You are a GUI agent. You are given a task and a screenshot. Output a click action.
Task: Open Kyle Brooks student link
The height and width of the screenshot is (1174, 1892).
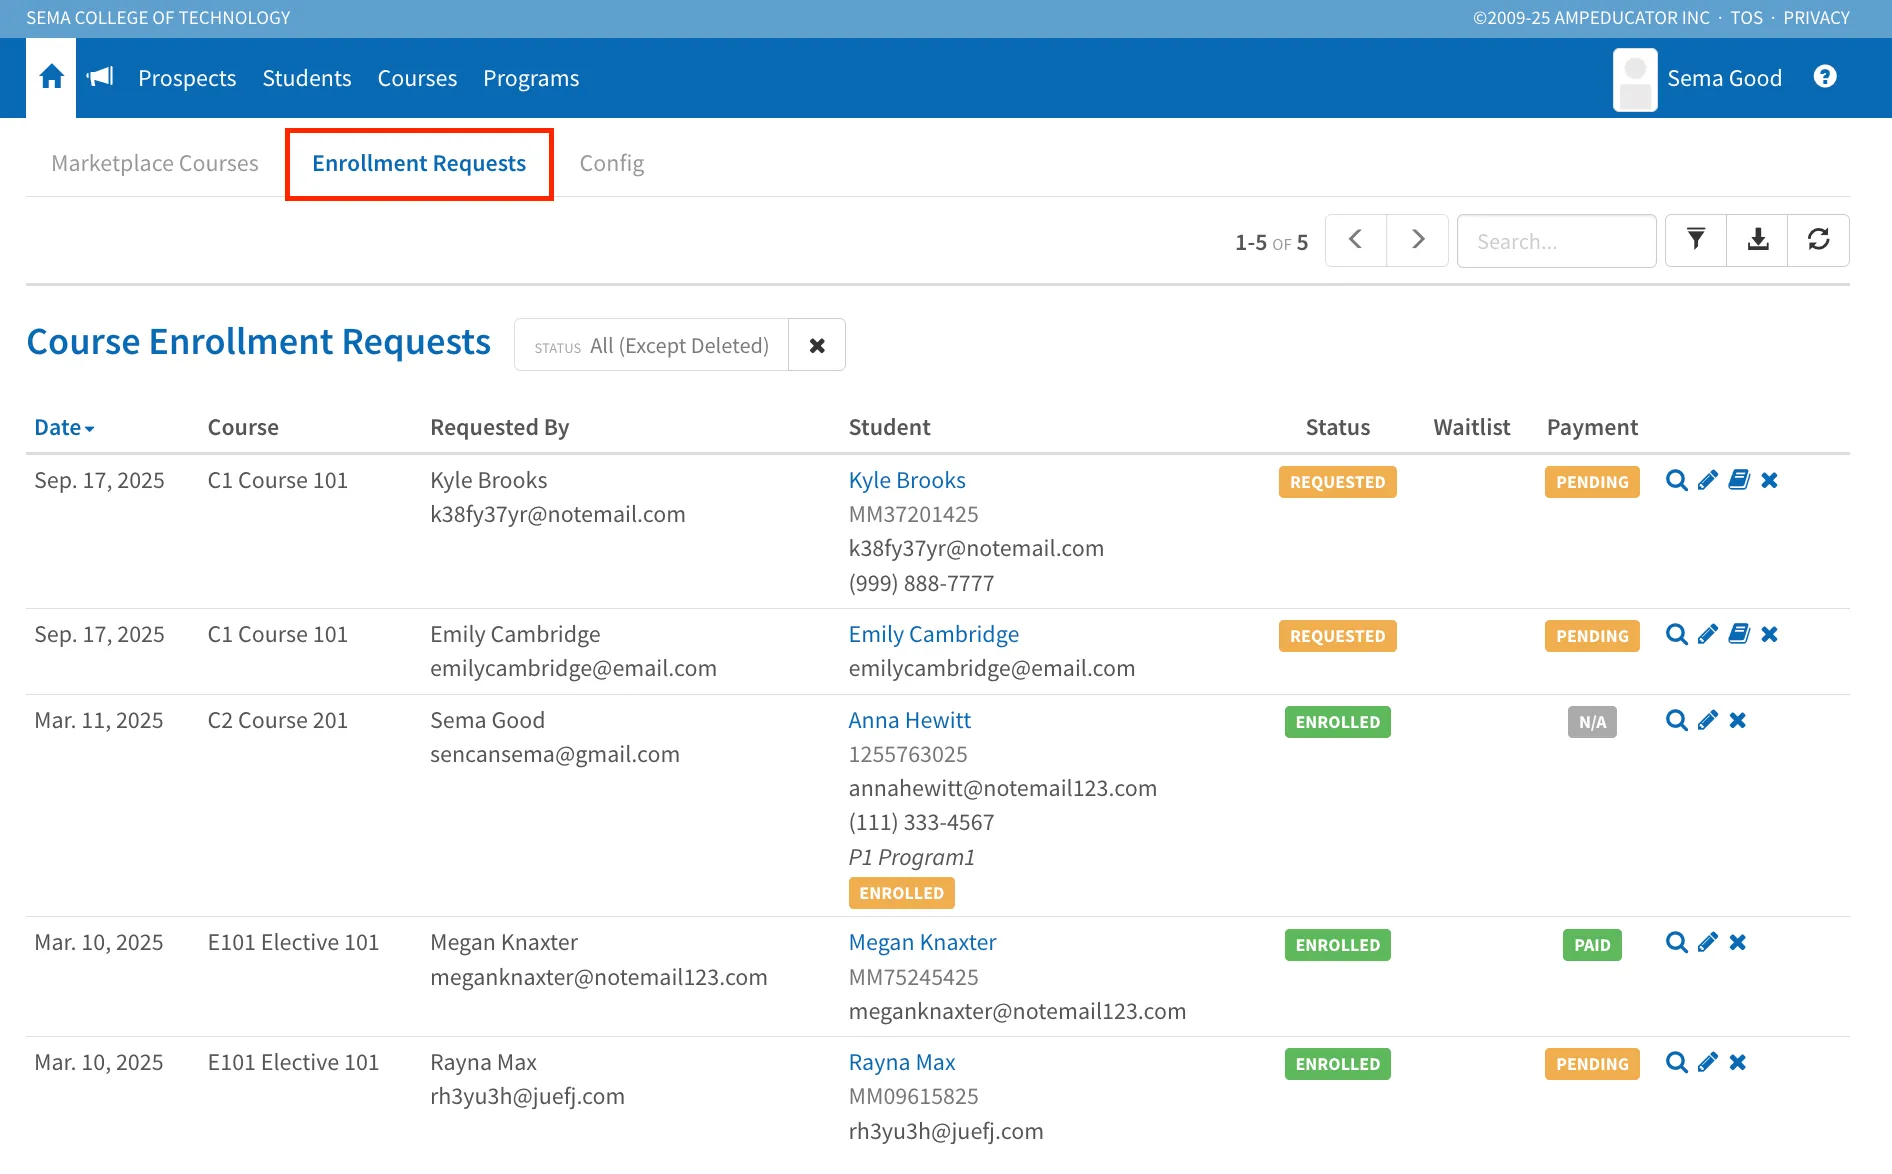(907, 481)
